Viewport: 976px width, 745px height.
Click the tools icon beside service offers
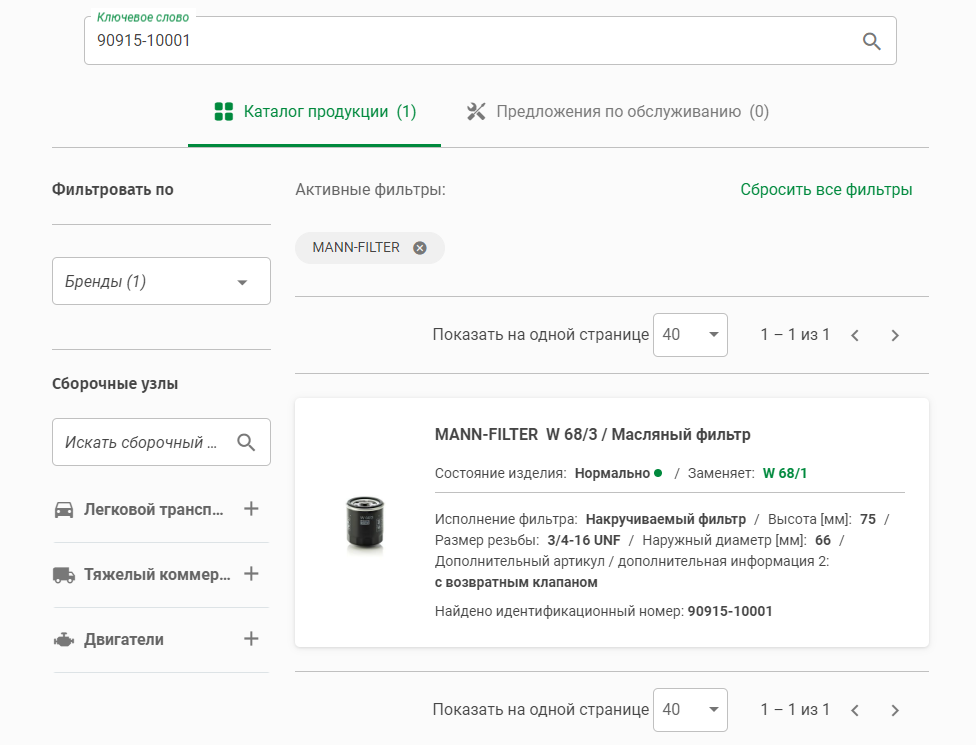pyautogui.click(x=476, y=112)
